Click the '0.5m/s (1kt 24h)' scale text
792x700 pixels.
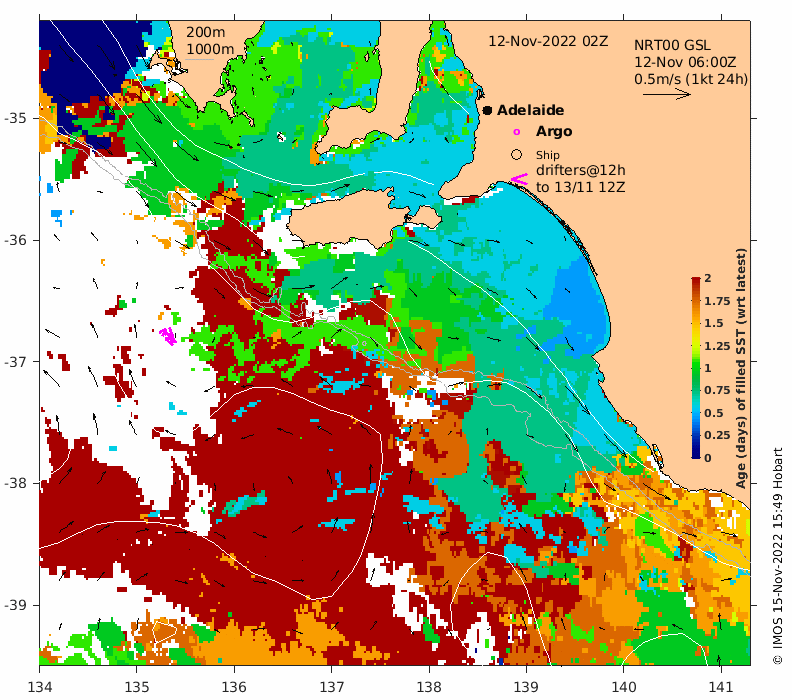pyautogui.click(x=691, y=79)
